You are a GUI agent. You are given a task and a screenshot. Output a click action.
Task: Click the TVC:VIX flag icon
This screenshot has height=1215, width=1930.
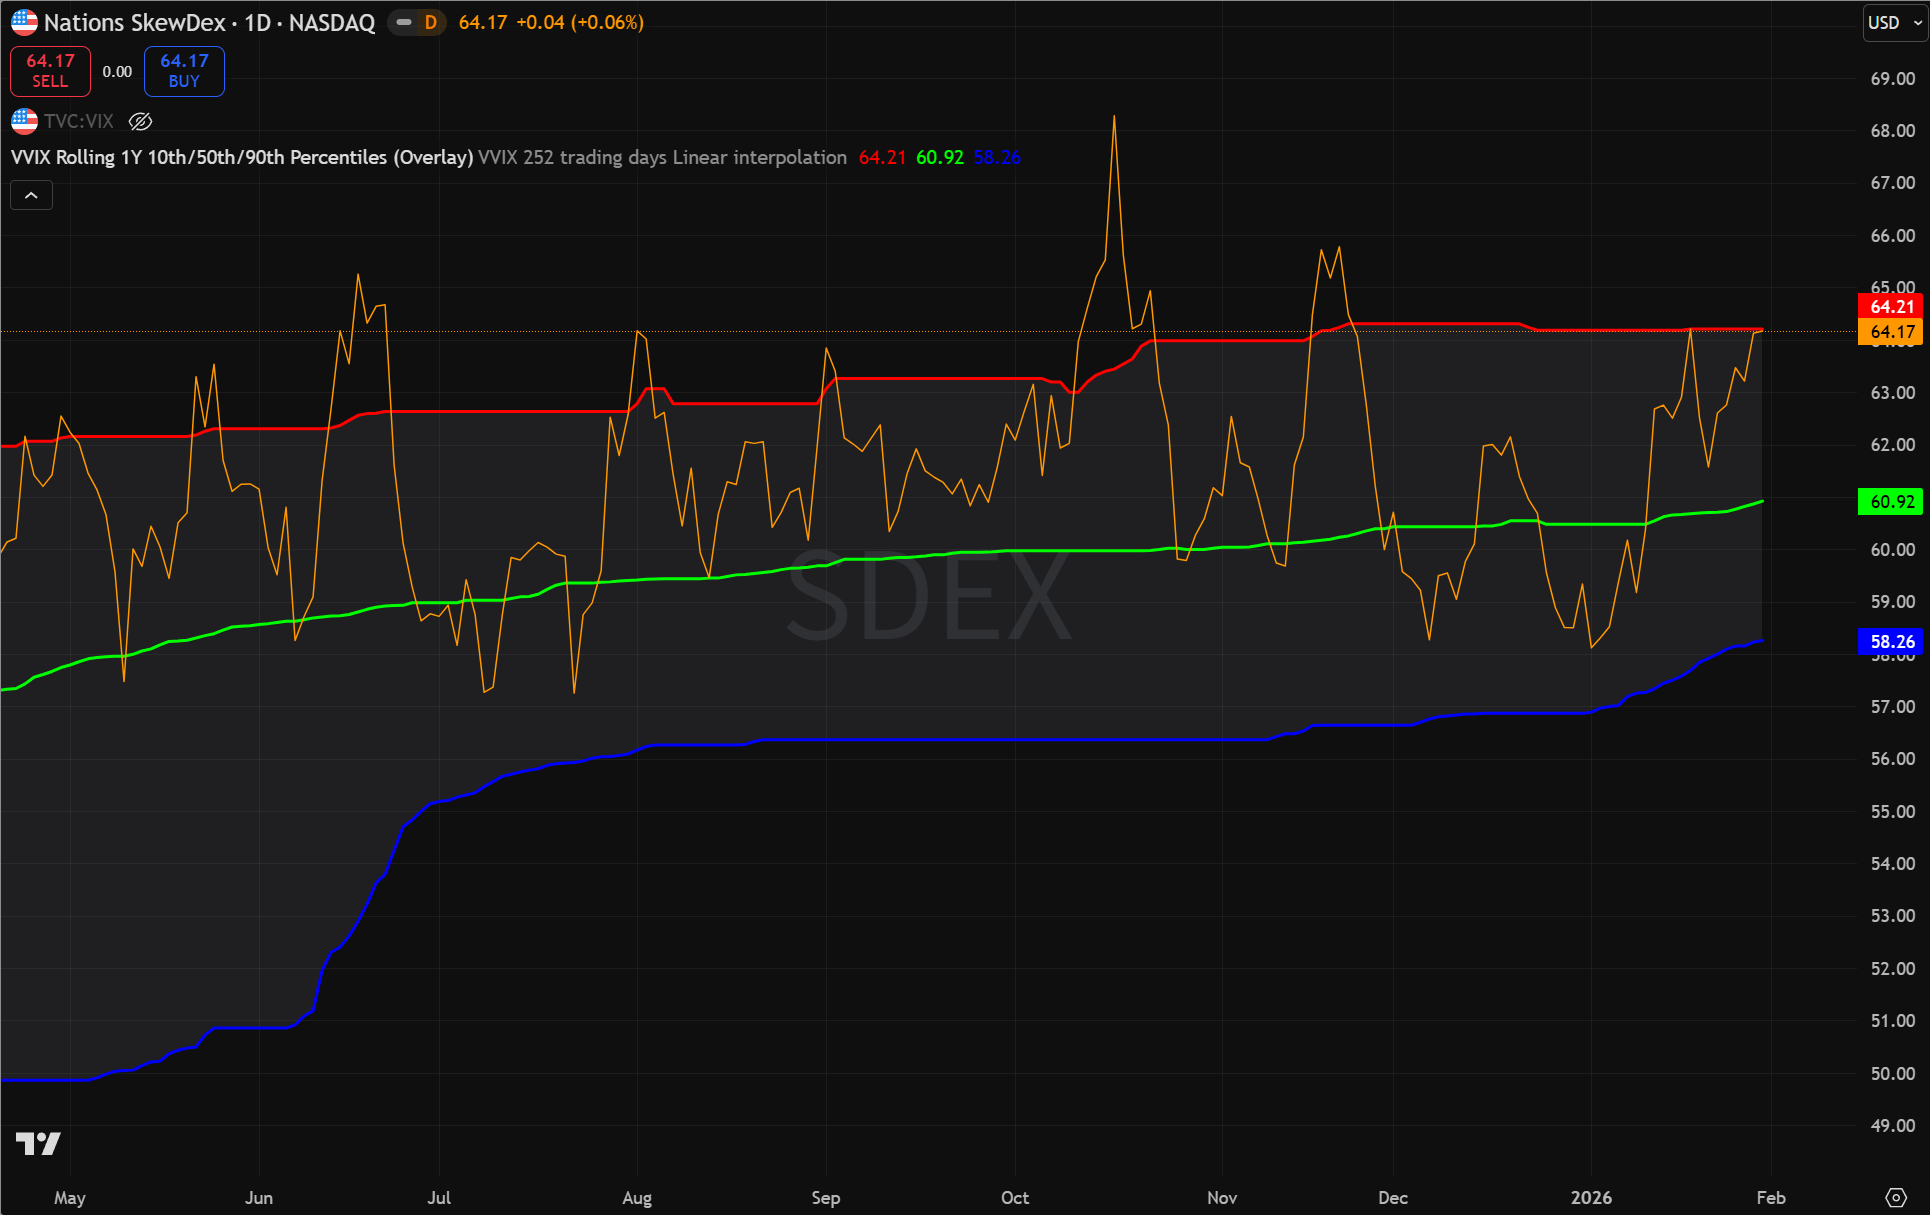24,121
